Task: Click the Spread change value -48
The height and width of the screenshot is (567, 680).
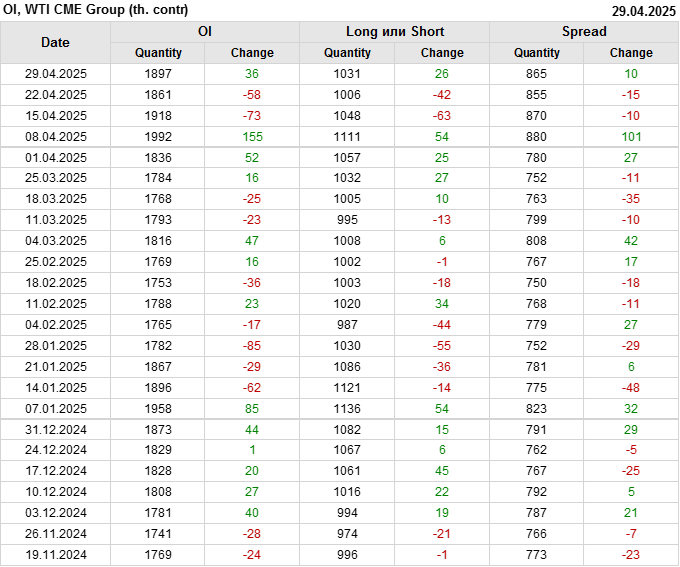Action: pyautogui.click(x=631, y=387)
